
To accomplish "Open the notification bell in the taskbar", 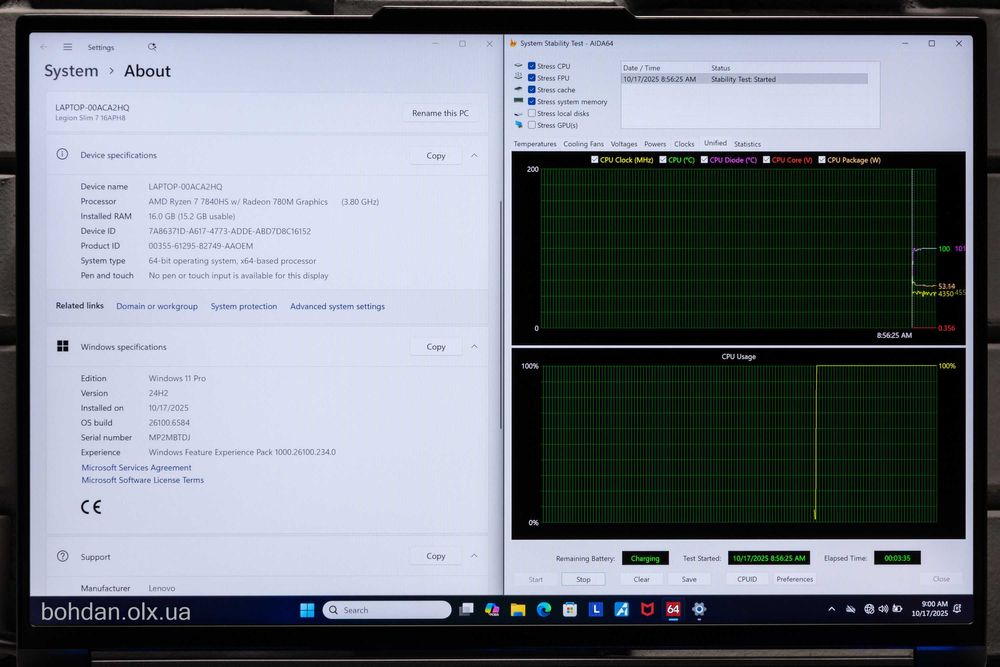I will 957,609.
